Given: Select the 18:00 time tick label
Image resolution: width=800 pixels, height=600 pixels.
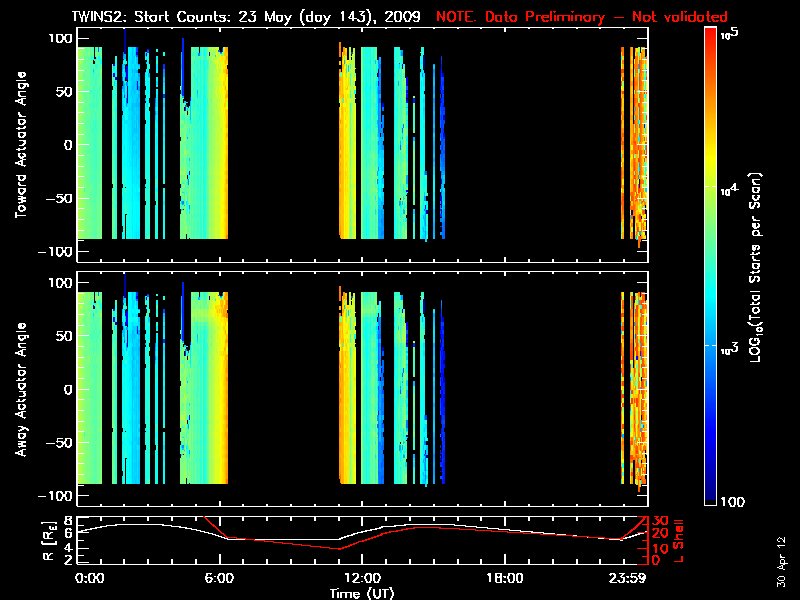Looking at the screenshot, I should point(505,579).
